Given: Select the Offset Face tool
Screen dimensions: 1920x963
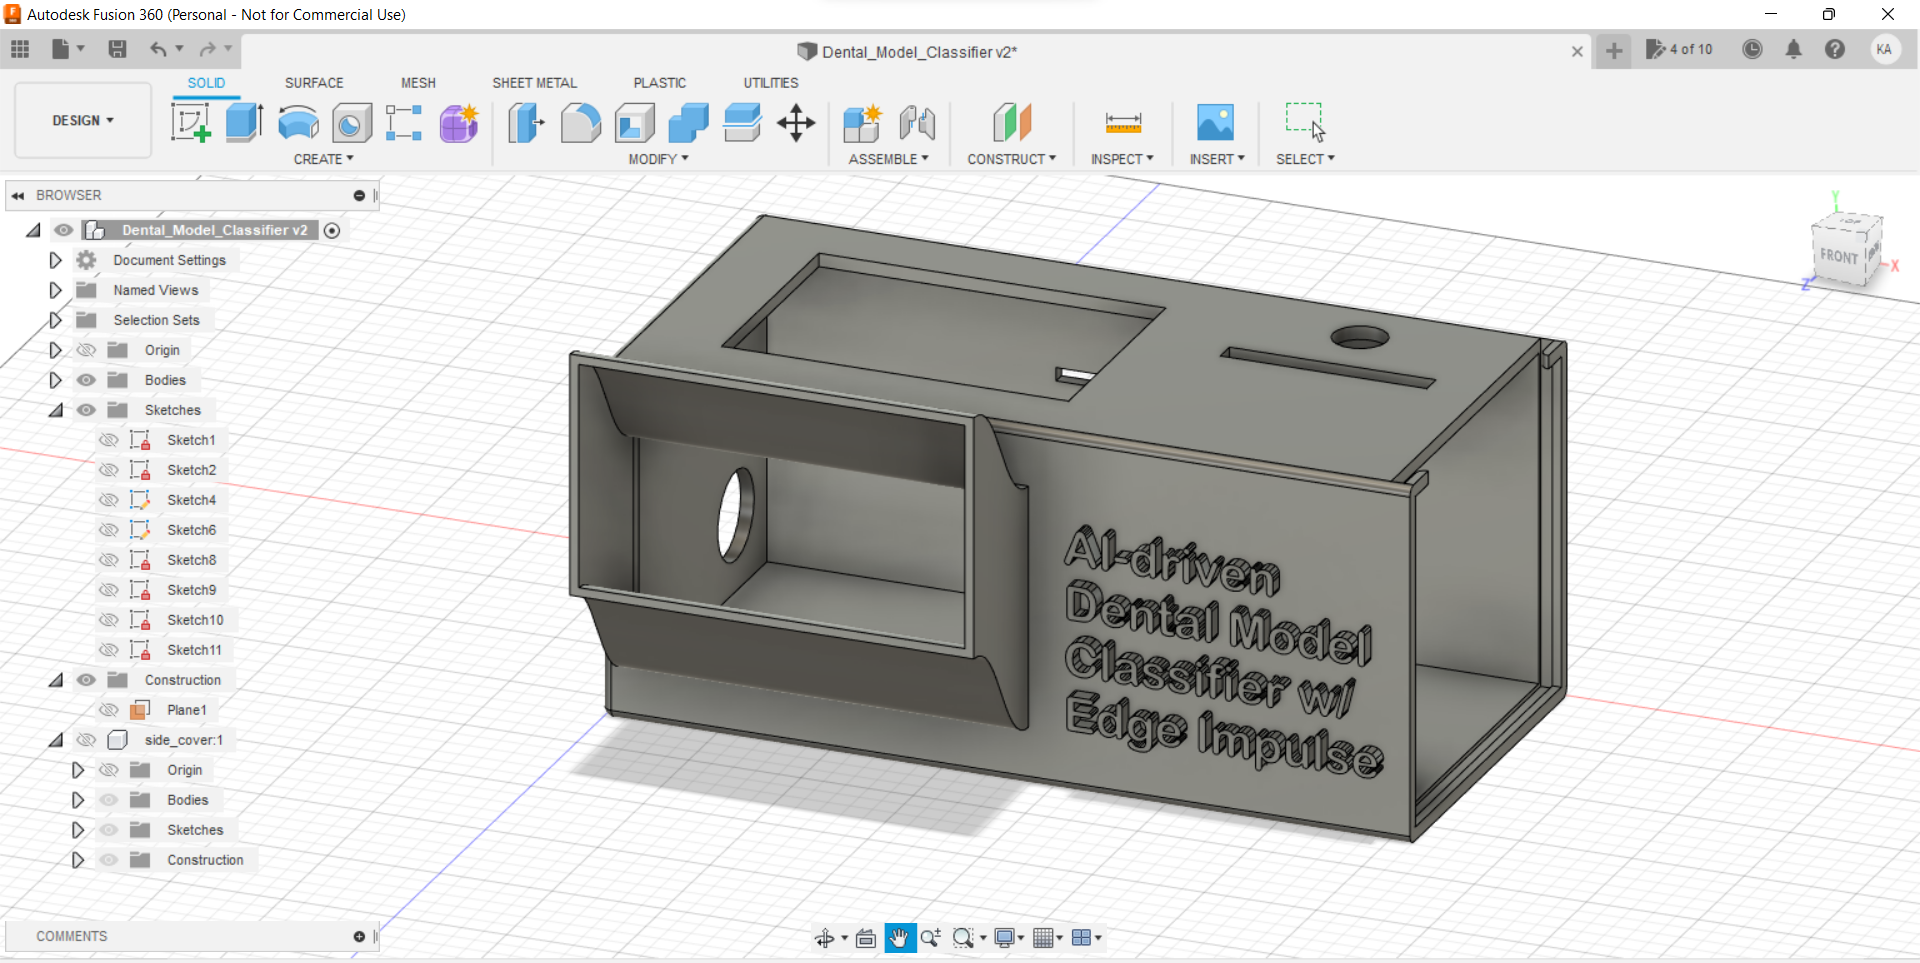Looking at the screenshot, I should tap(742, 123).
